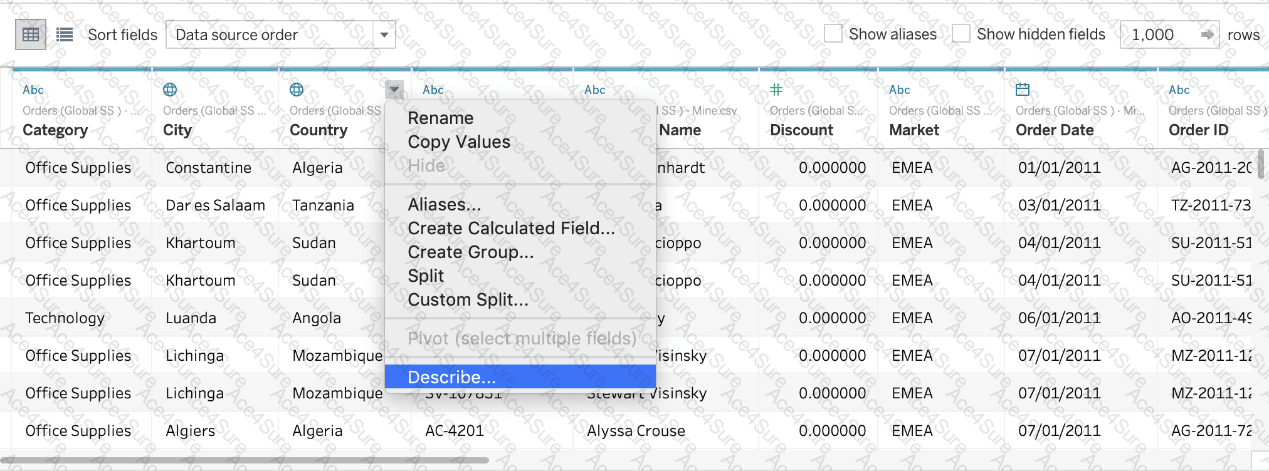Switch to metadata list view icon
1269x471 pixels.
pos(65,34)
